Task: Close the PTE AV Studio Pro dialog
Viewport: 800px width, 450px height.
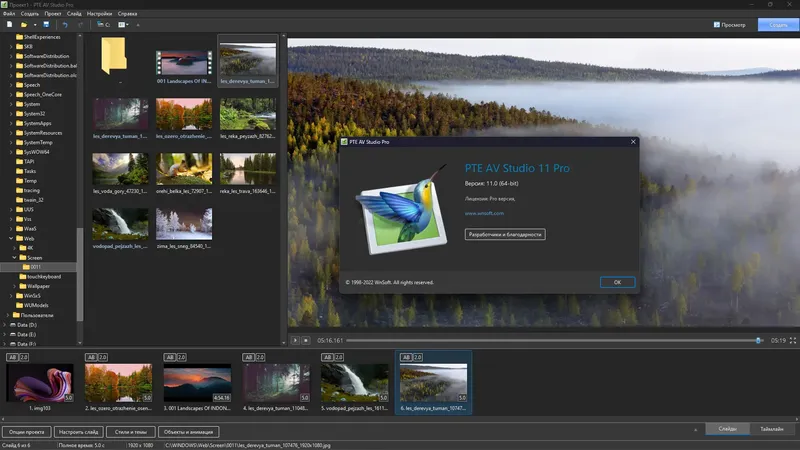Action: click(633, 142)
